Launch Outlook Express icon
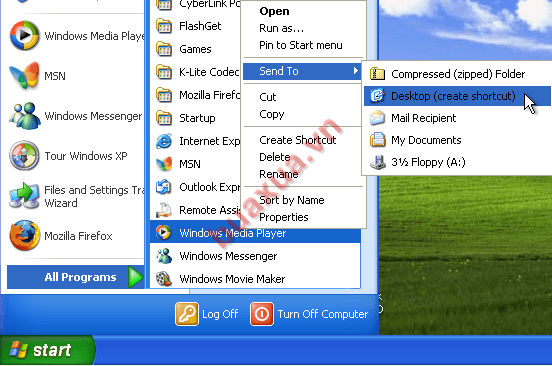The height and width of the screenshot is (366, 552). [x=164, y=187]
